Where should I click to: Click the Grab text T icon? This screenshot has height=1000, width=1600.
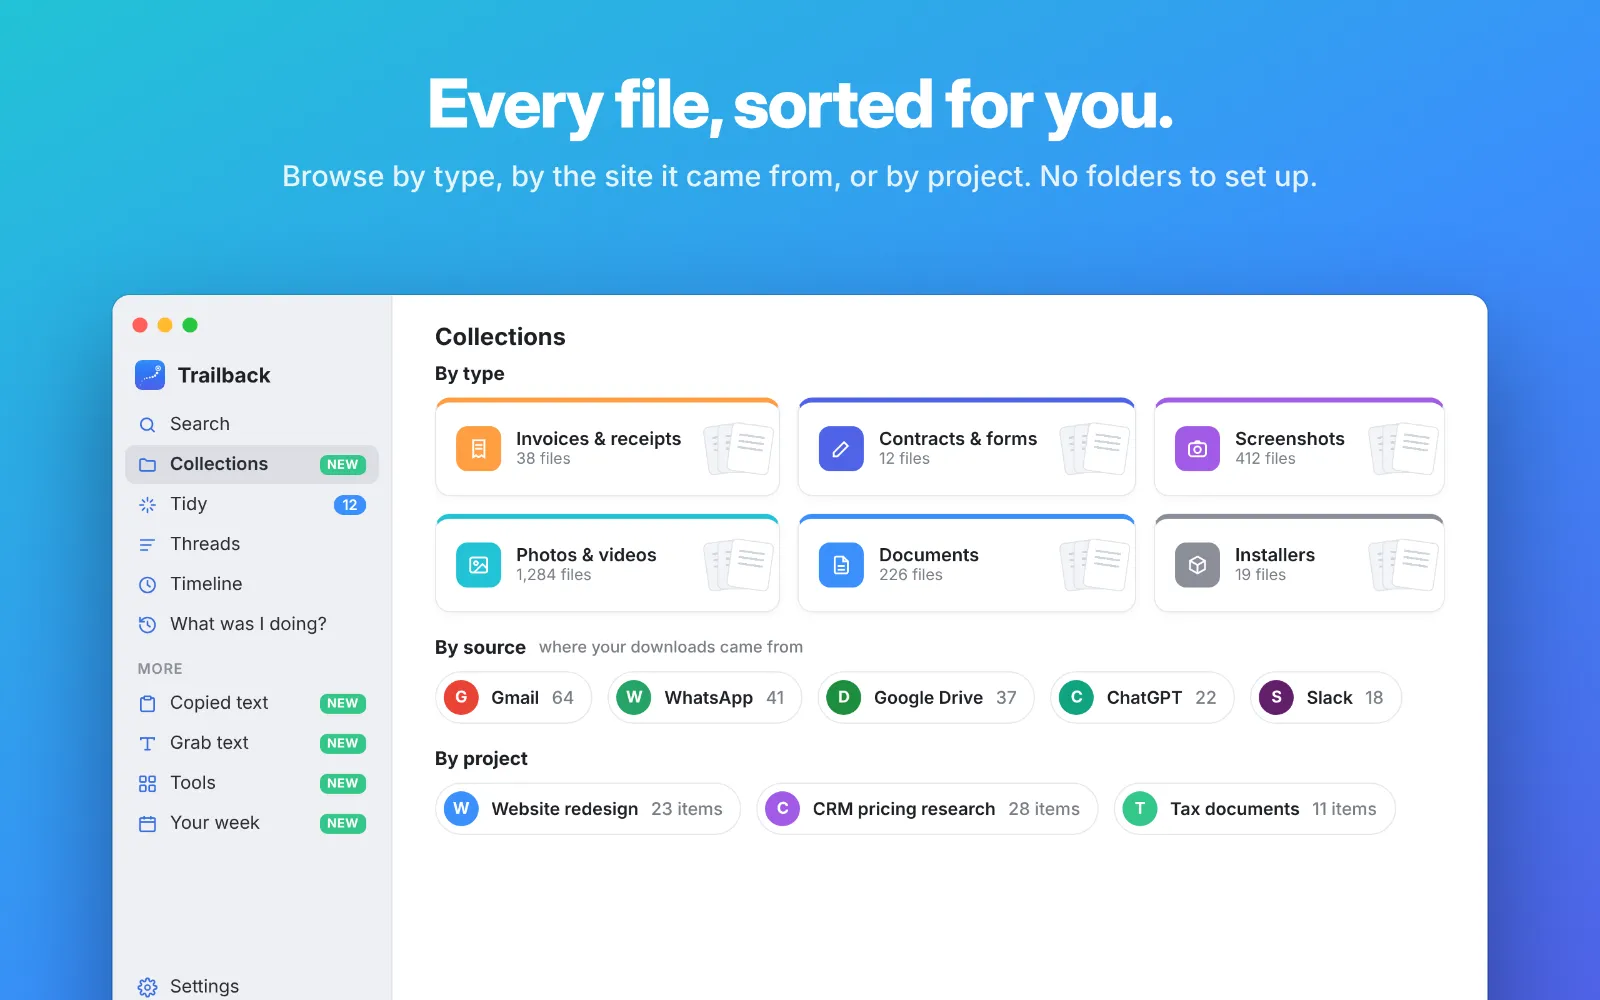pos(147,744)
